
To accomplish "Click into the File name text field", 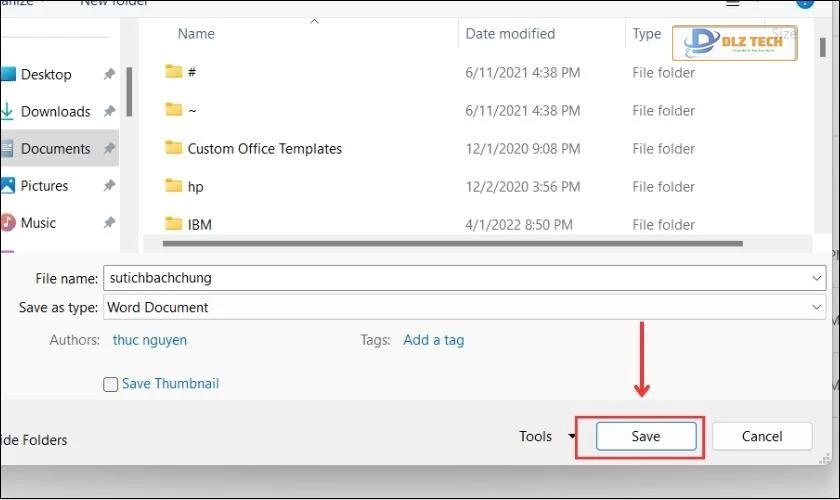I will click(450, 278).
